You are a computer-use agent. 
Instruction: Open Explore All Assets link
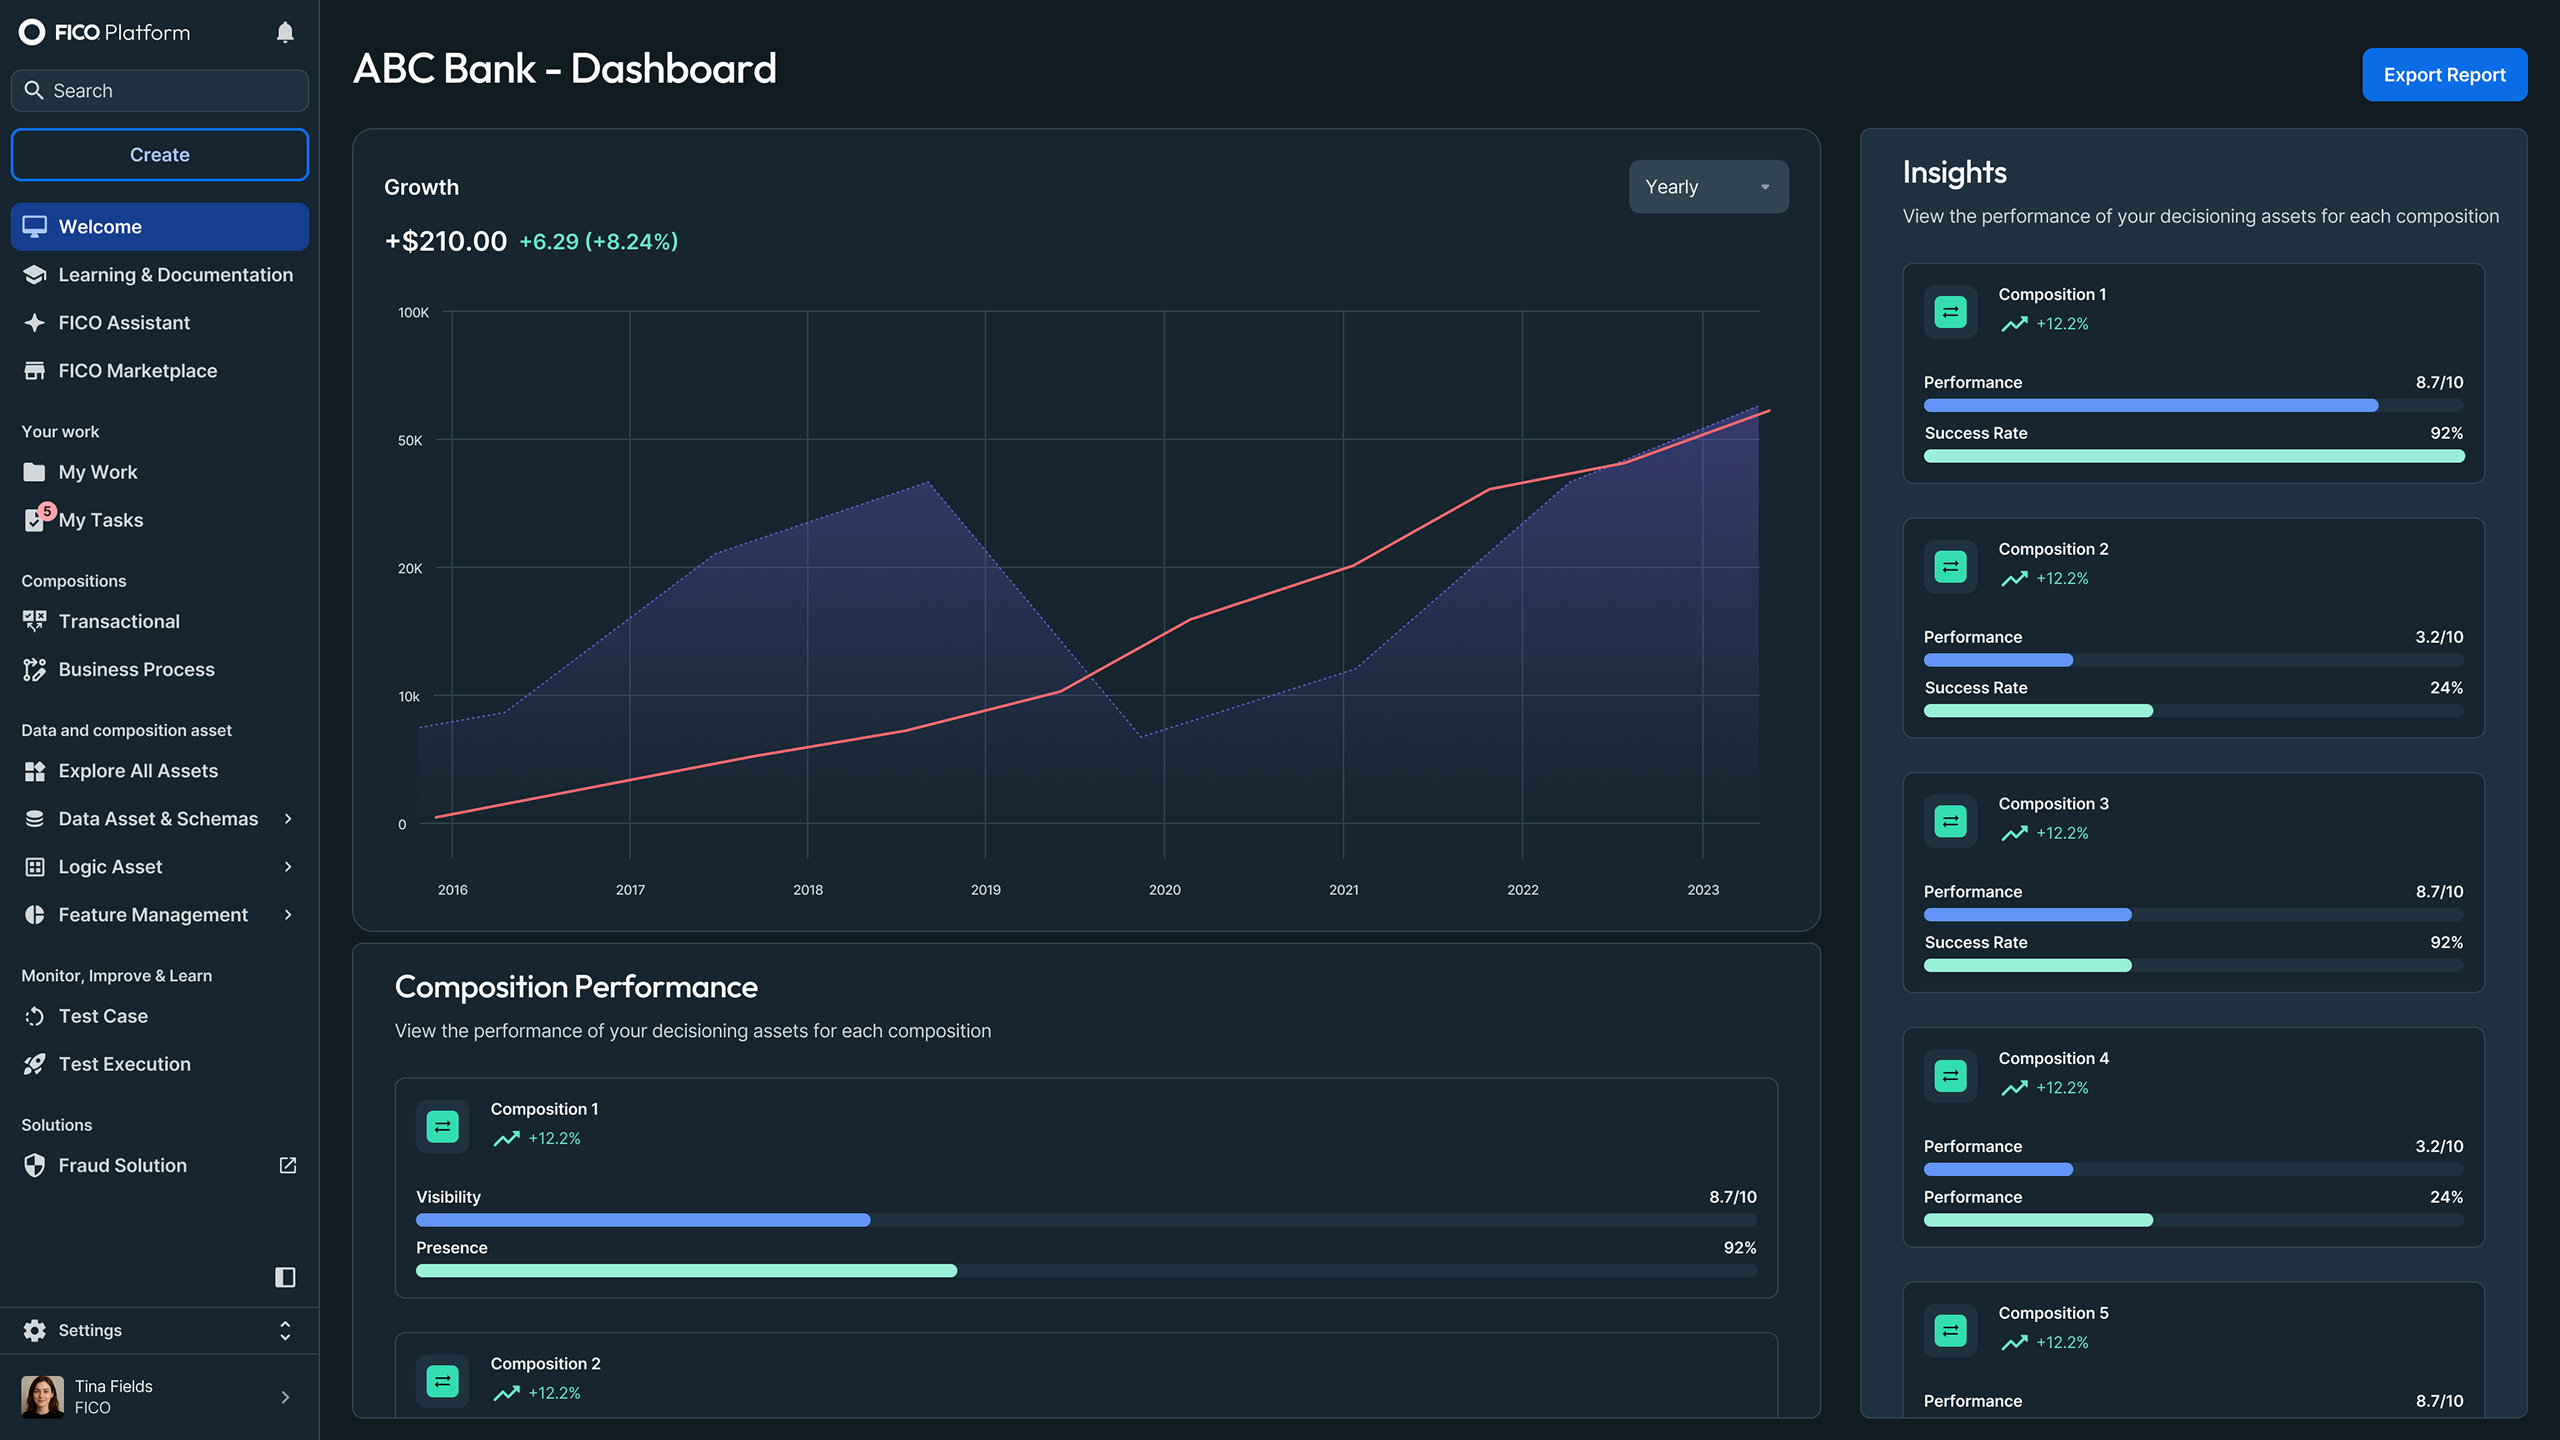coord(160,771)
